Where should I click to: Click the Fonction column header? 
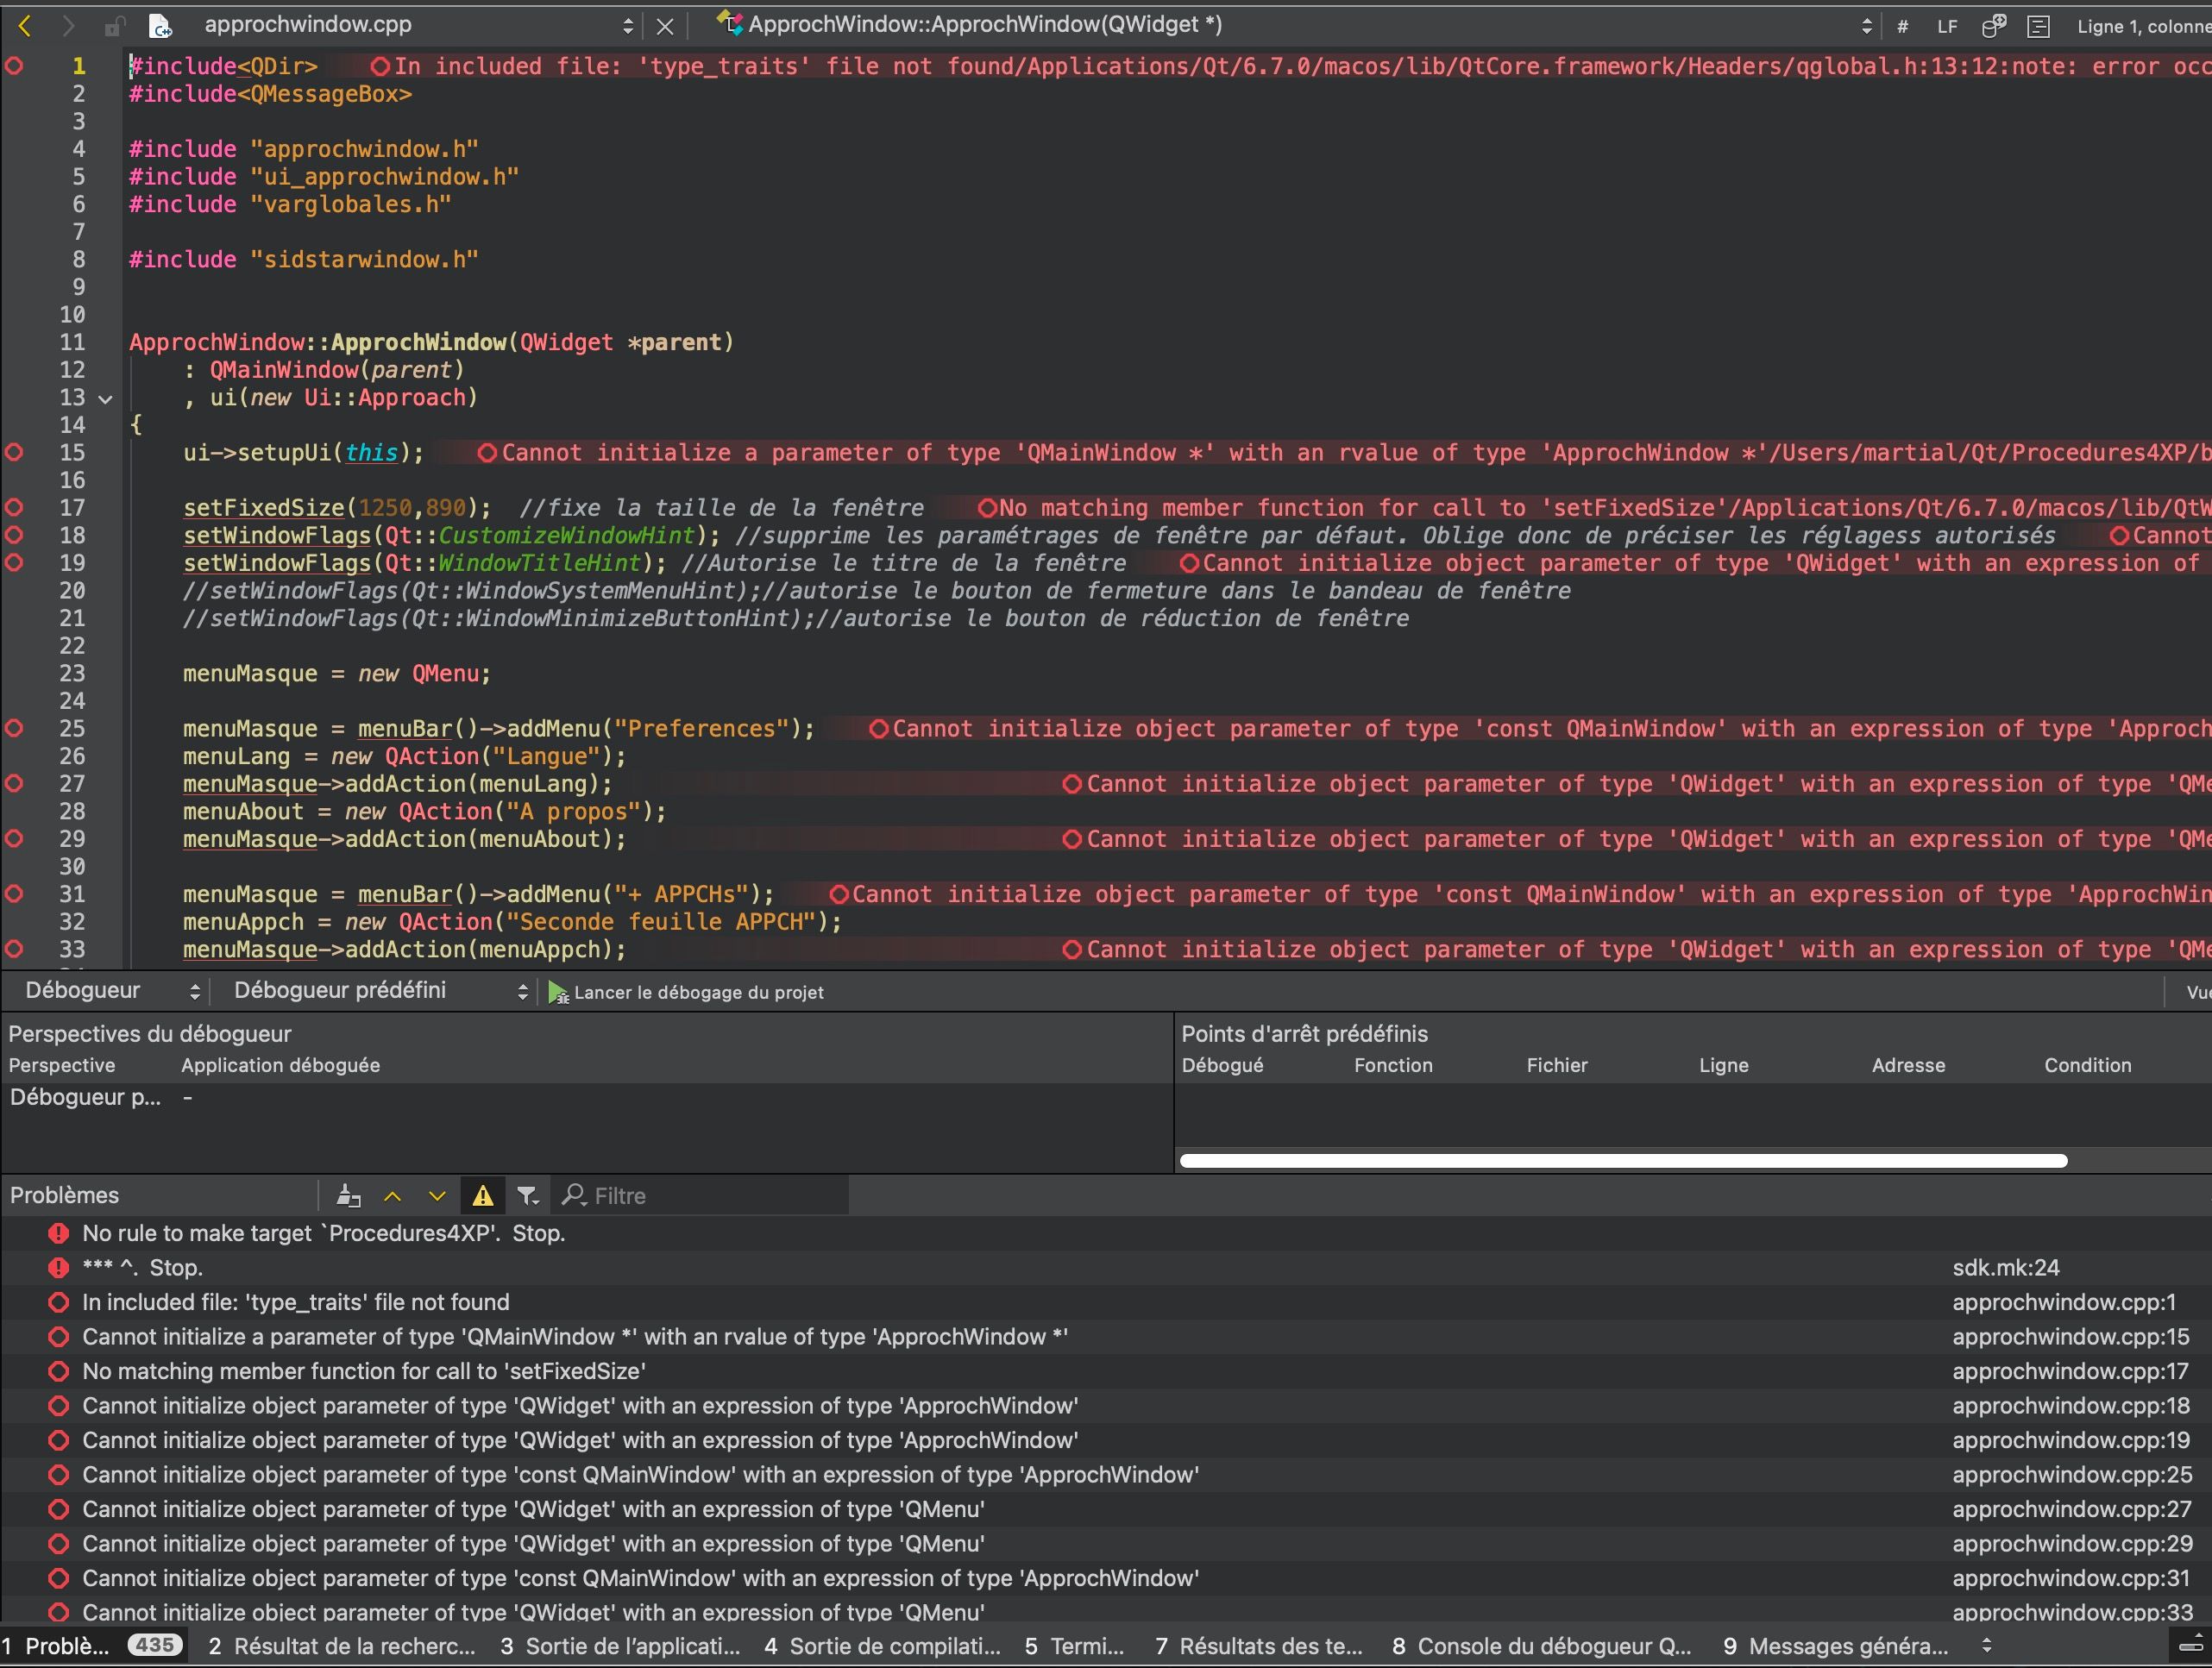click(1393, 1065)
